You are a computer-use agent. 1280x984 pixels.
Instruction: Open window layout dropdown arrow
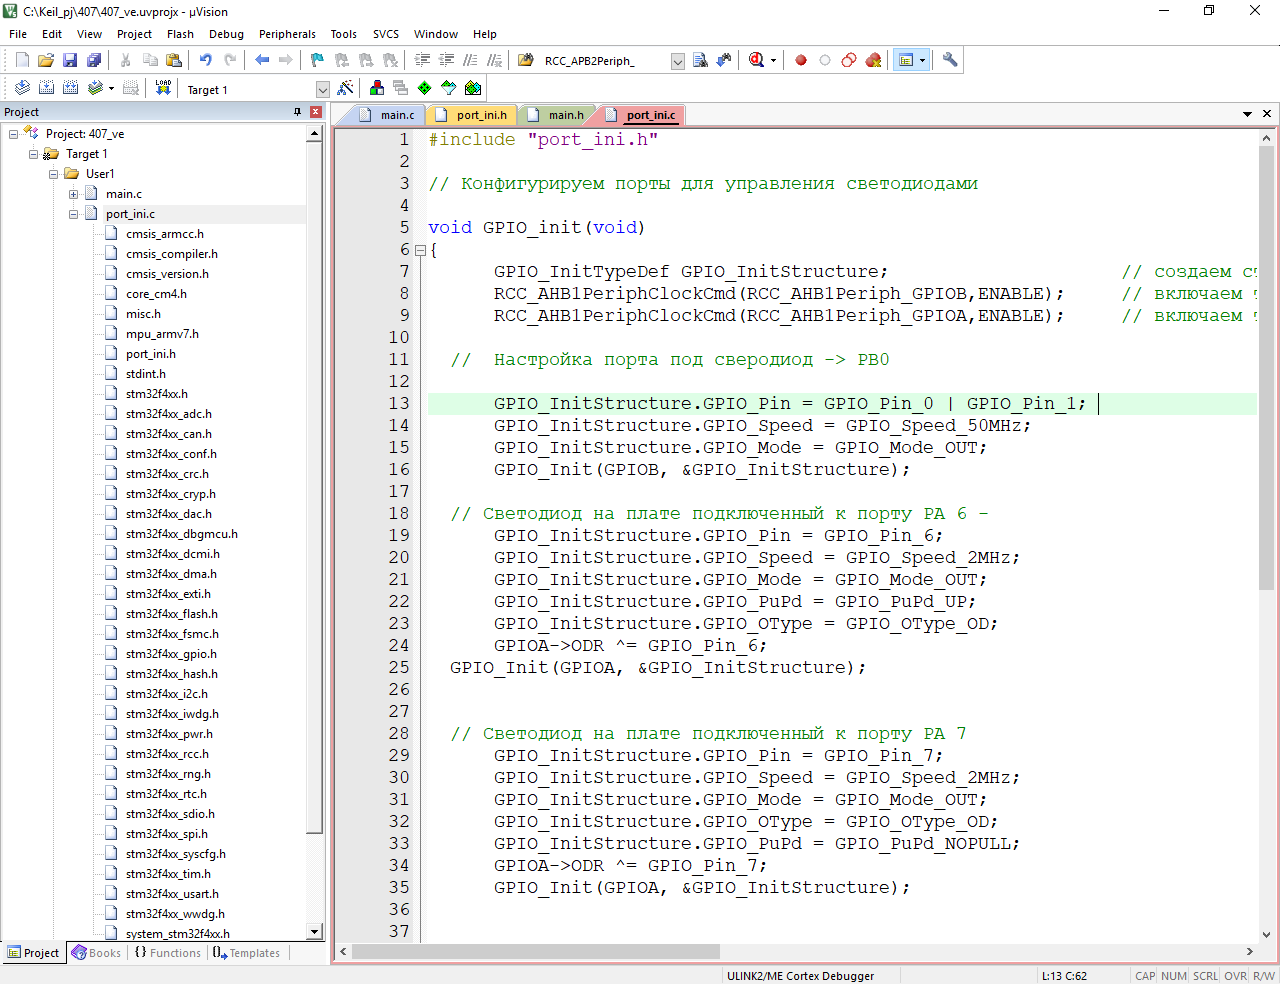[922, 60]
